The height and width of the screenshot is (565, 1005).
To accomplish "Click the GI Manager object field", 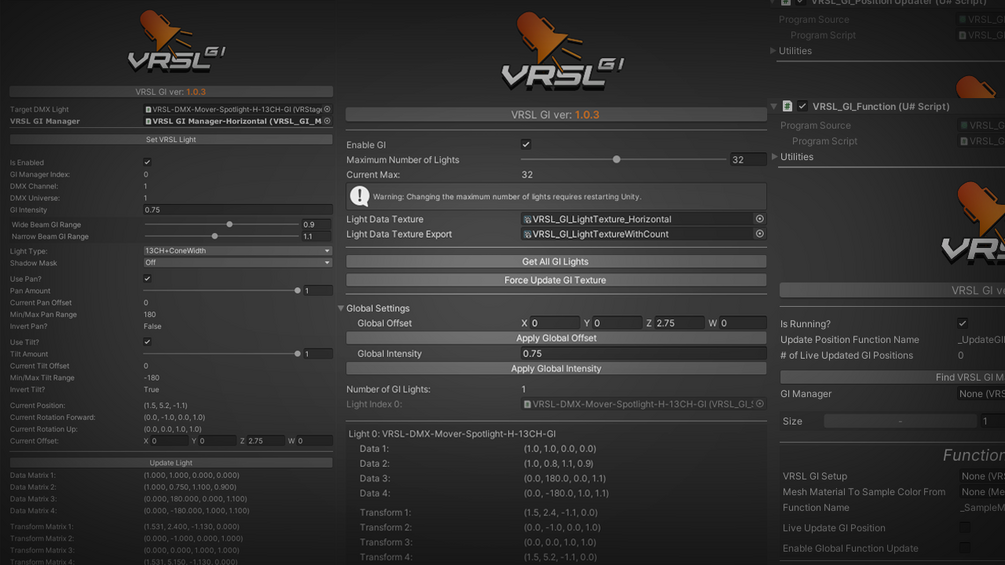I will click(981, 394).
